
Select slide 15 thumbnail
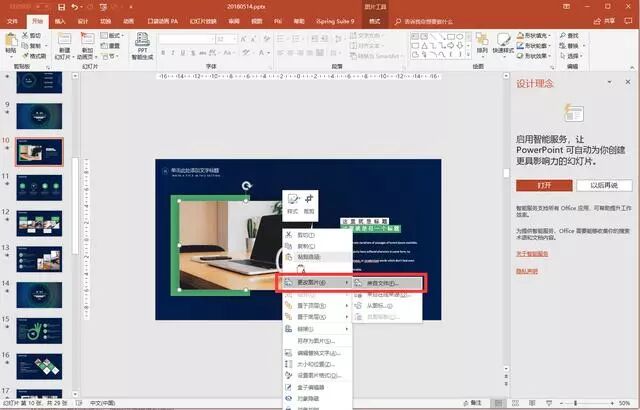39,330
